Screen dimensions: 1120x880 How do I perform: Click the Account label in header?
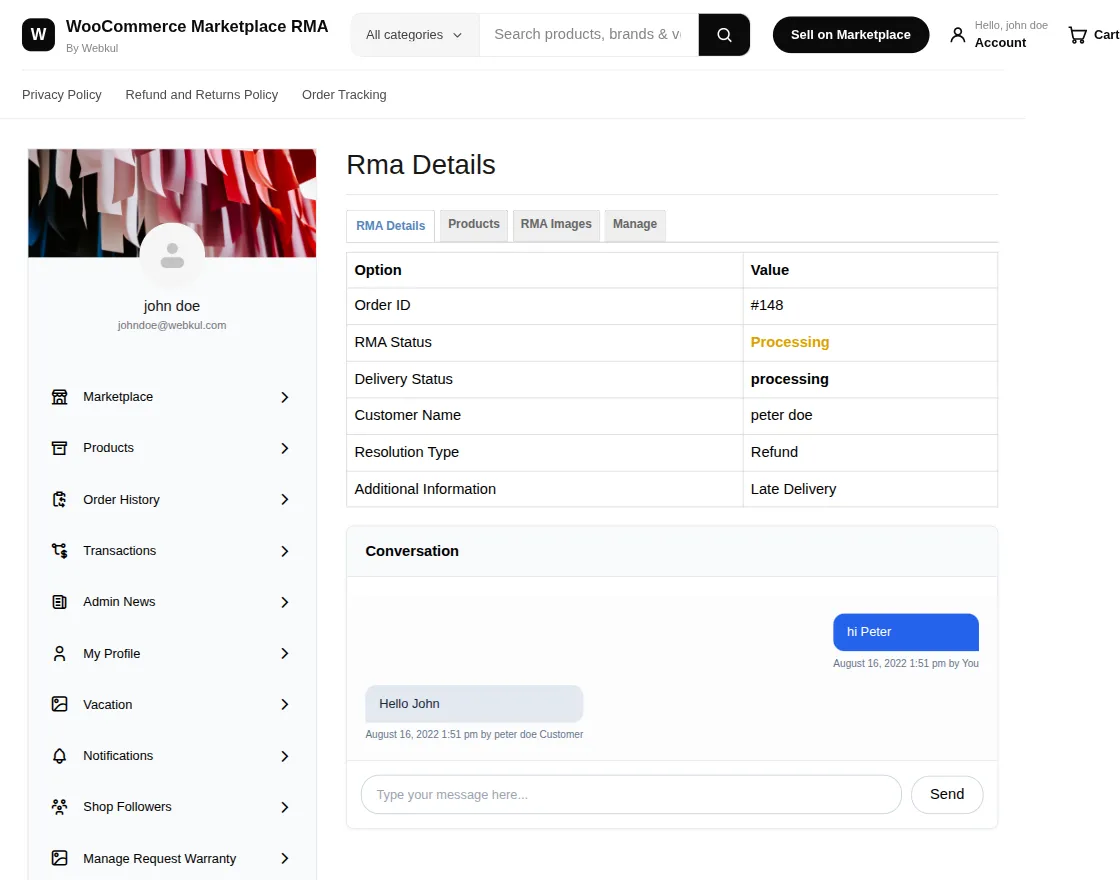[1000, 43]
